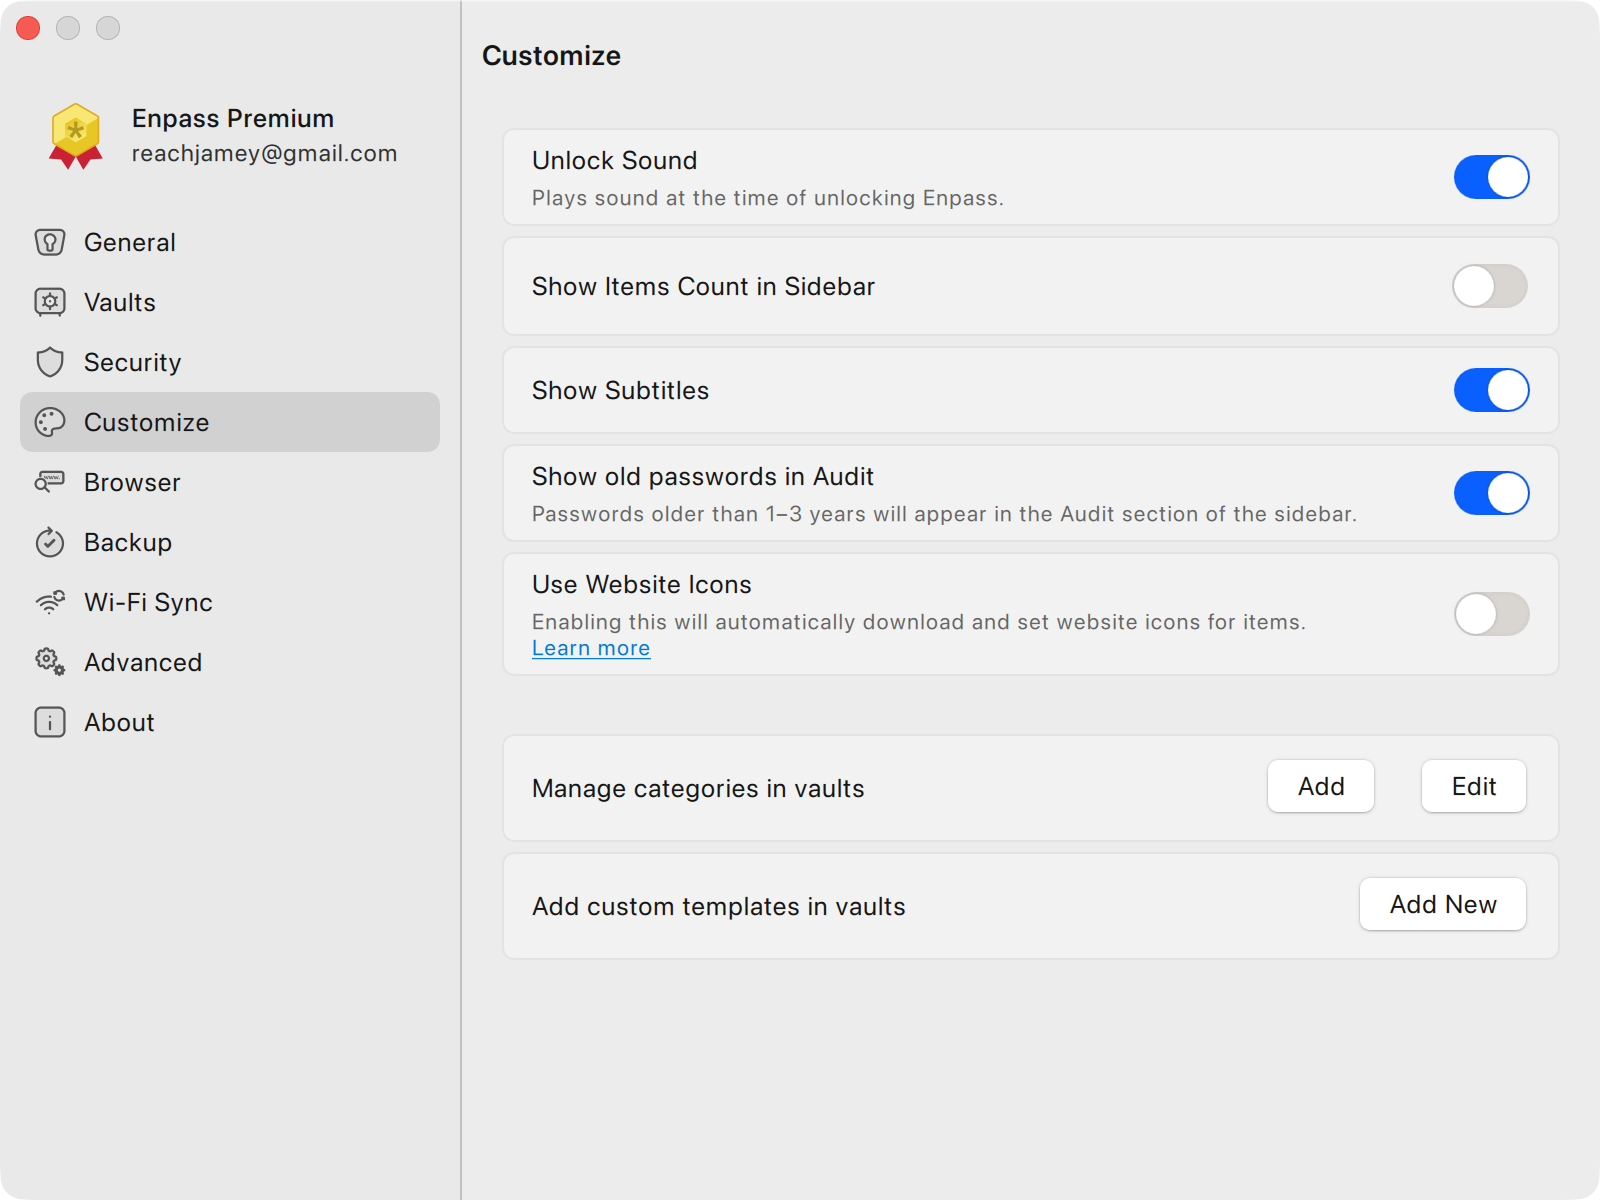1600x1200 pixels.
Task: Click the 'Add custom templates in vaults' label
Action: [x=719, y=906]
